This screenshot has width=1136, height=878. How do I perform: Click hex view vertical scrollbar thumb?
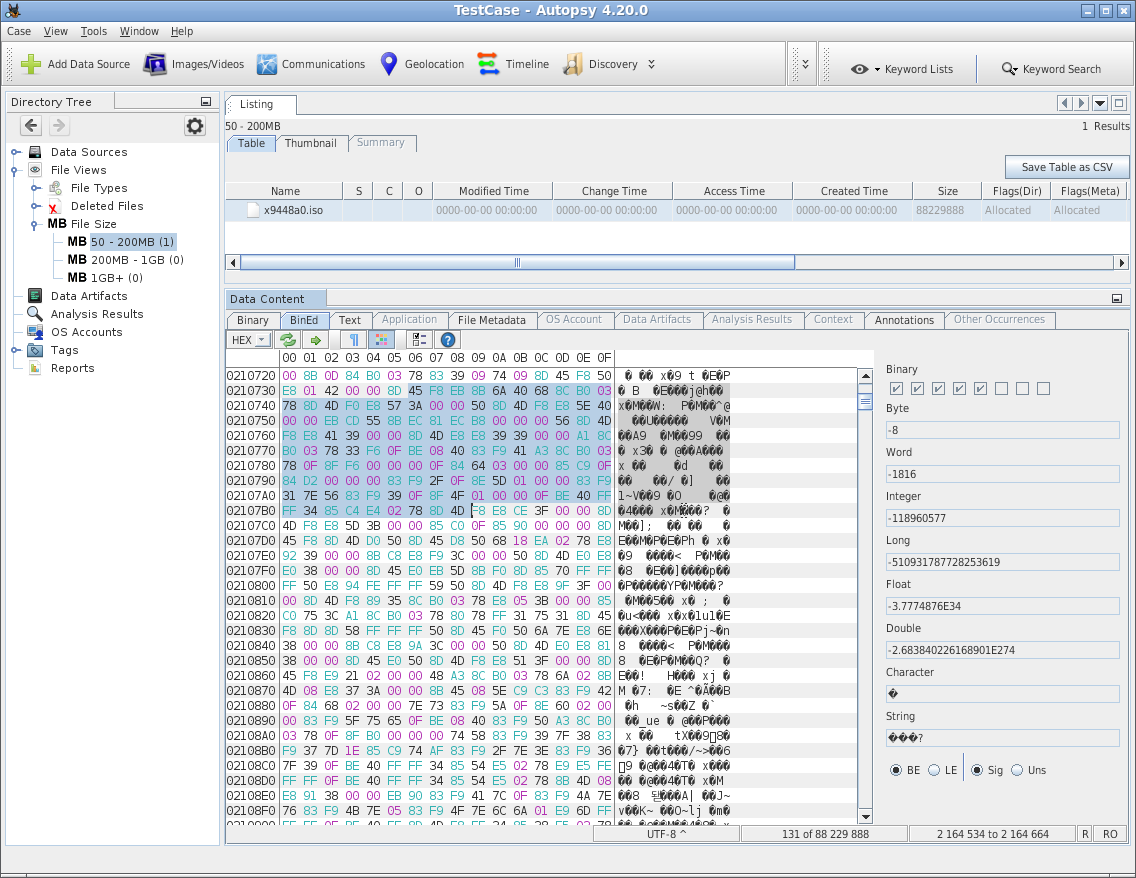865,402
